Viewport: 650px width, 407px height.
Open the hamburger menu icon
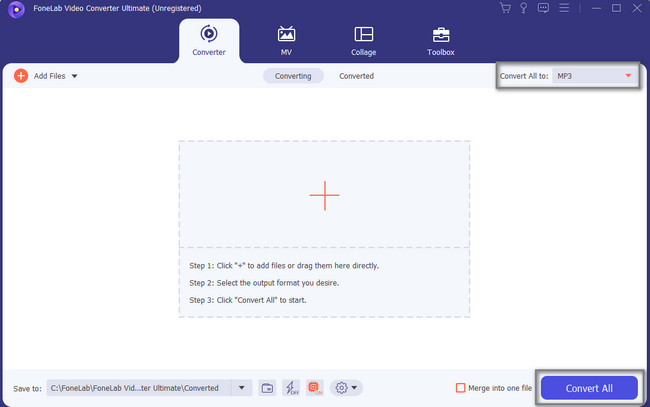click(x=564, y=8)
